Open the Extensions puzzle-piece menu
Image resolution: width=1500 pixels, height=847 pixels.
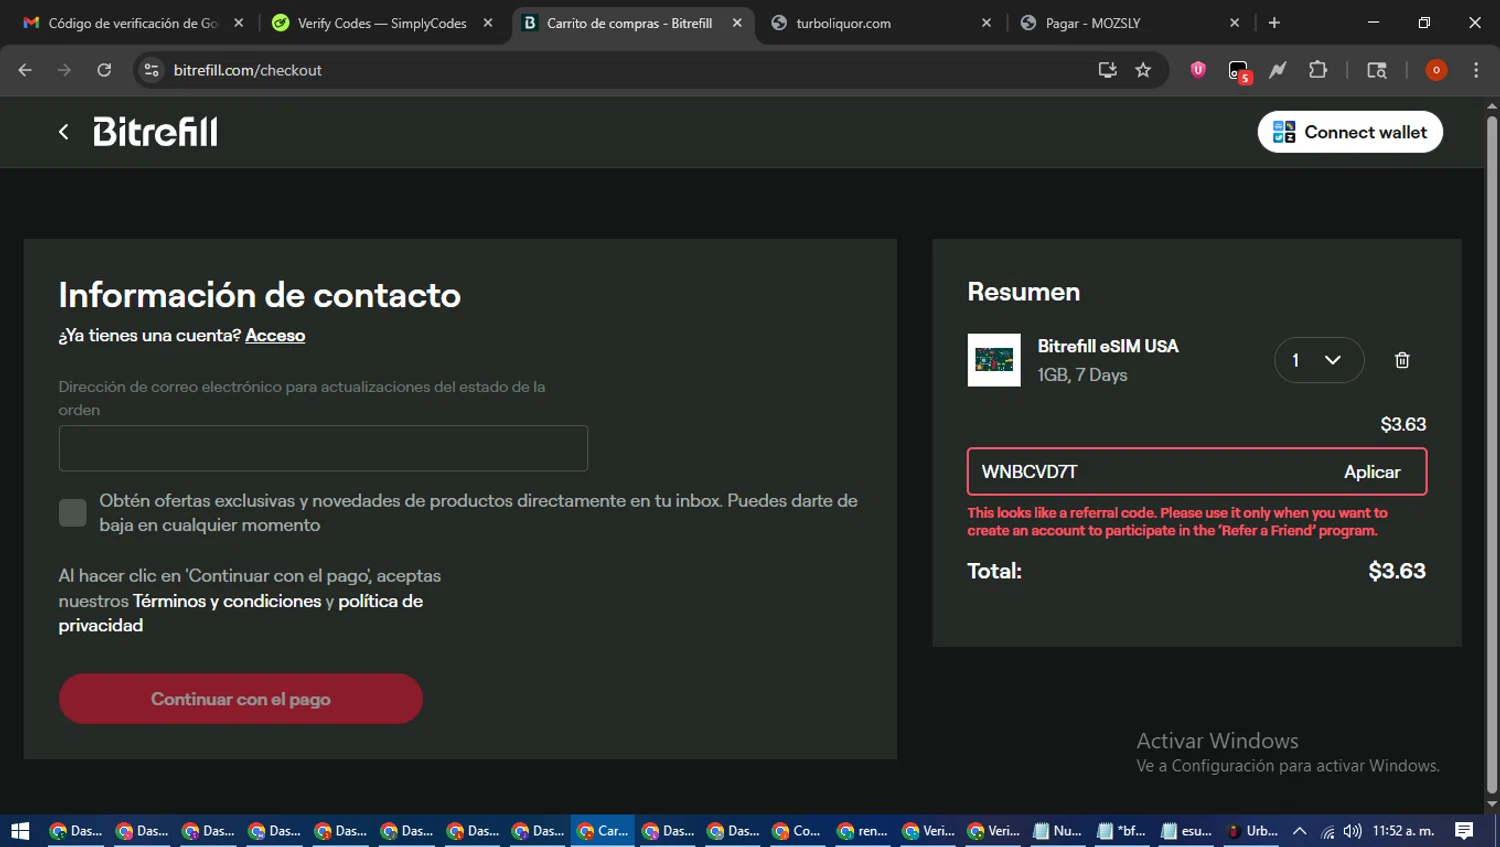click(1318, 70)
